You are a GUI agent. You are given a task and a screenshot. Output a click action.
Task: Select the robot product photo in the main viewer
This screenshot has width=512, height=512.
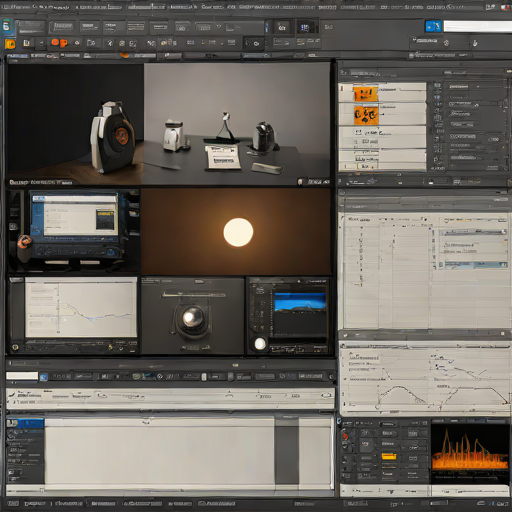[113, 137]
